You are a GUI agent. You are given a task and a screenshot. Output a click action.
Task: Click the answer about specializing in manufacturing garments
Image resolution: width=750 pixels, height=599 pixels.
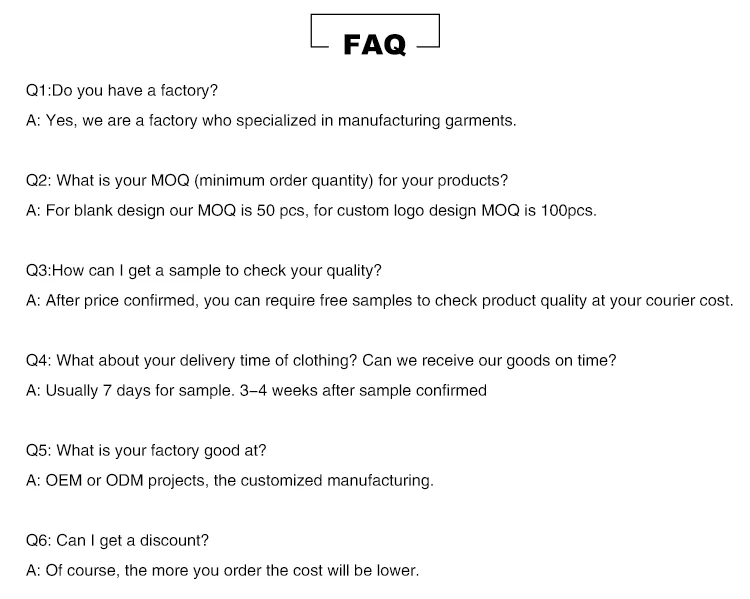270,121
